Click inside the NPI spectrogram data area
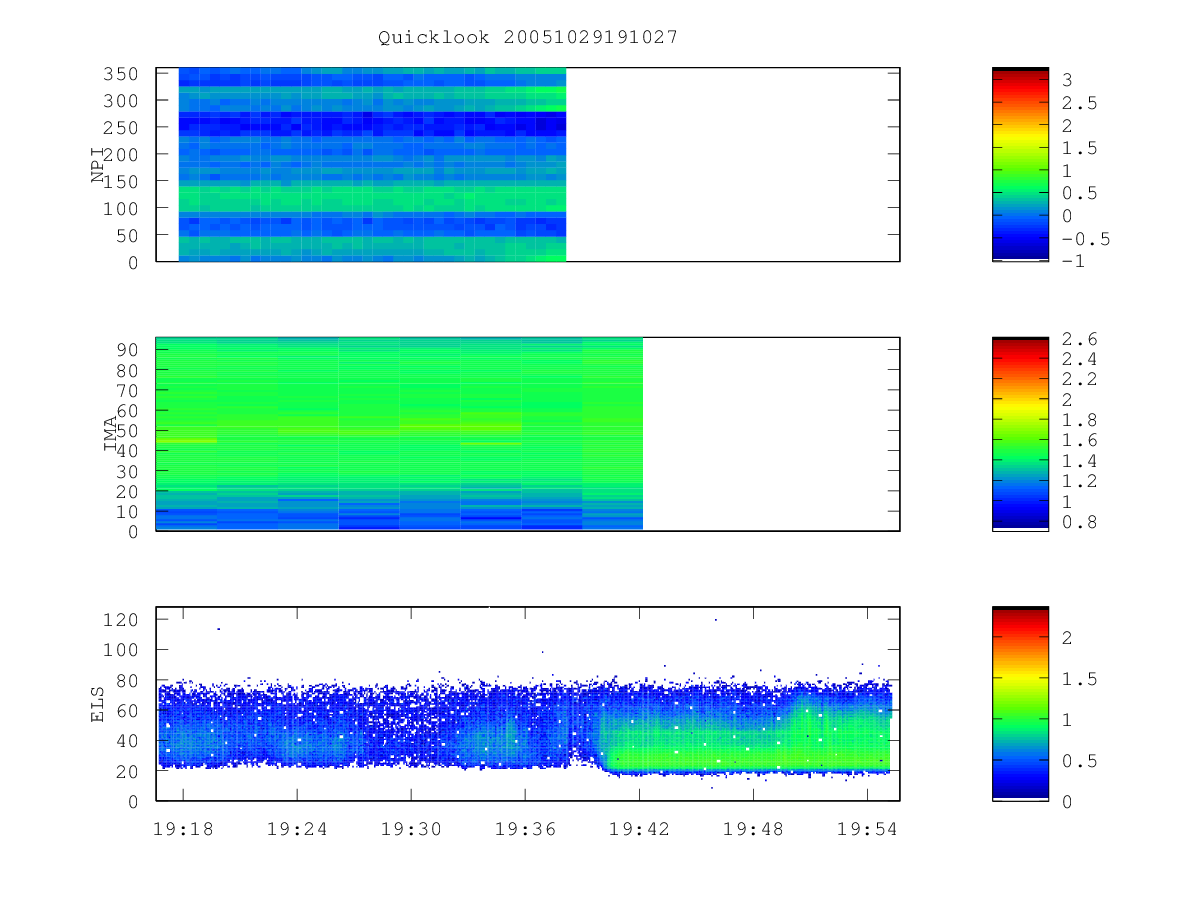 click(x=372, y=165)
